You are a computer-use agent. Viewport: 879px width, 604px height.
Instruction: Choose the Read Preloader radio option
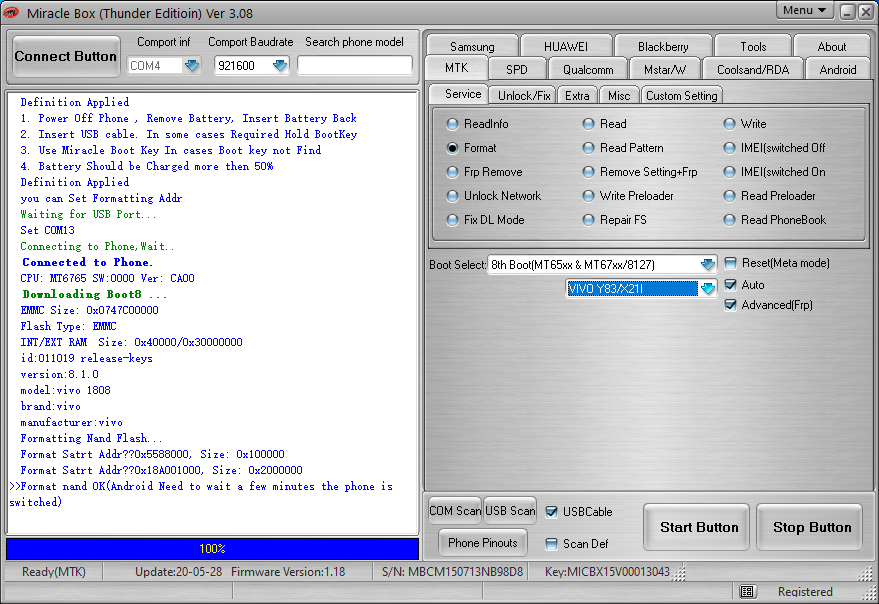tap(729, 196)
